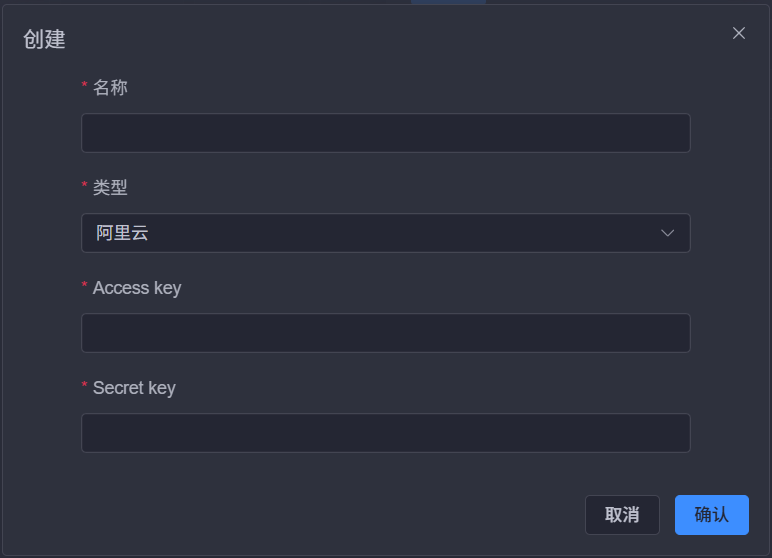Focus the Access key input field
Screen dimensions: 772x558
[x=385, y=333]
